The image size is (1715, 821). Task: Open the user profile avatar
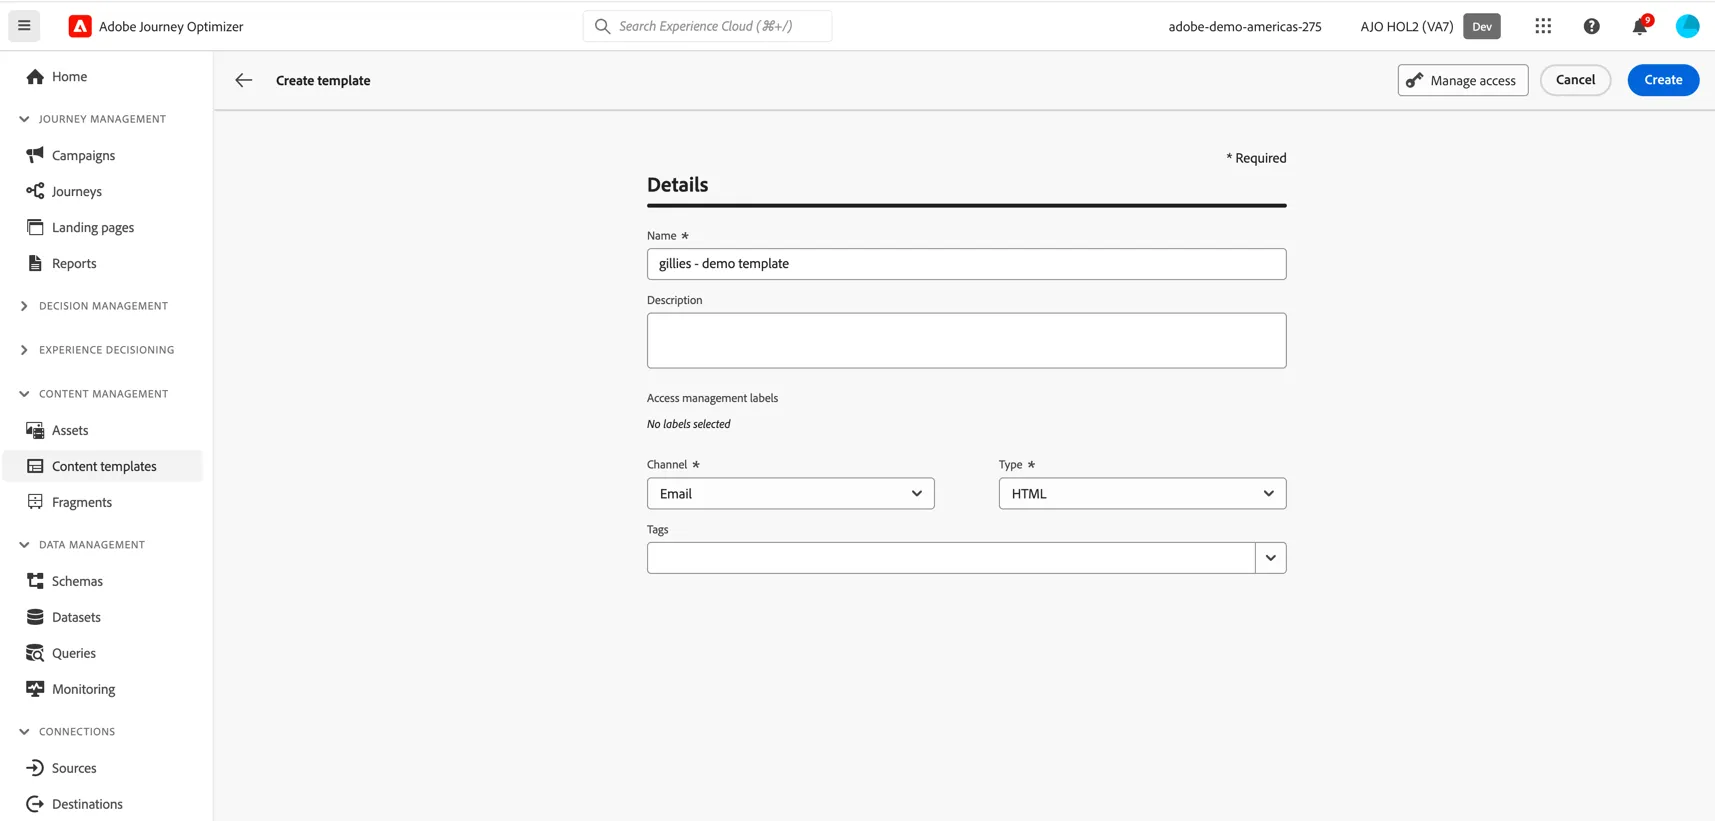[x=1687, y=26]
